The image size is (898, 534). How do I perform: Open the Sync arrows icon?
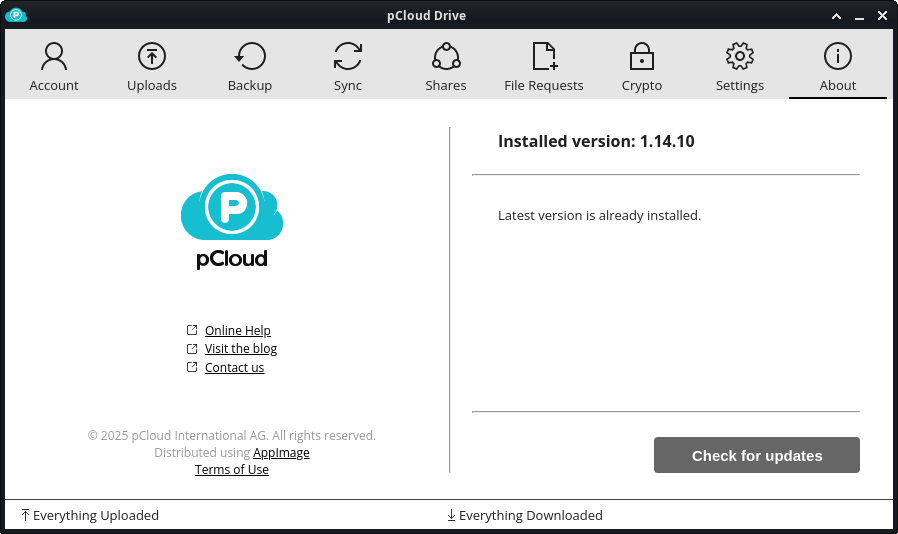[348, 56]
